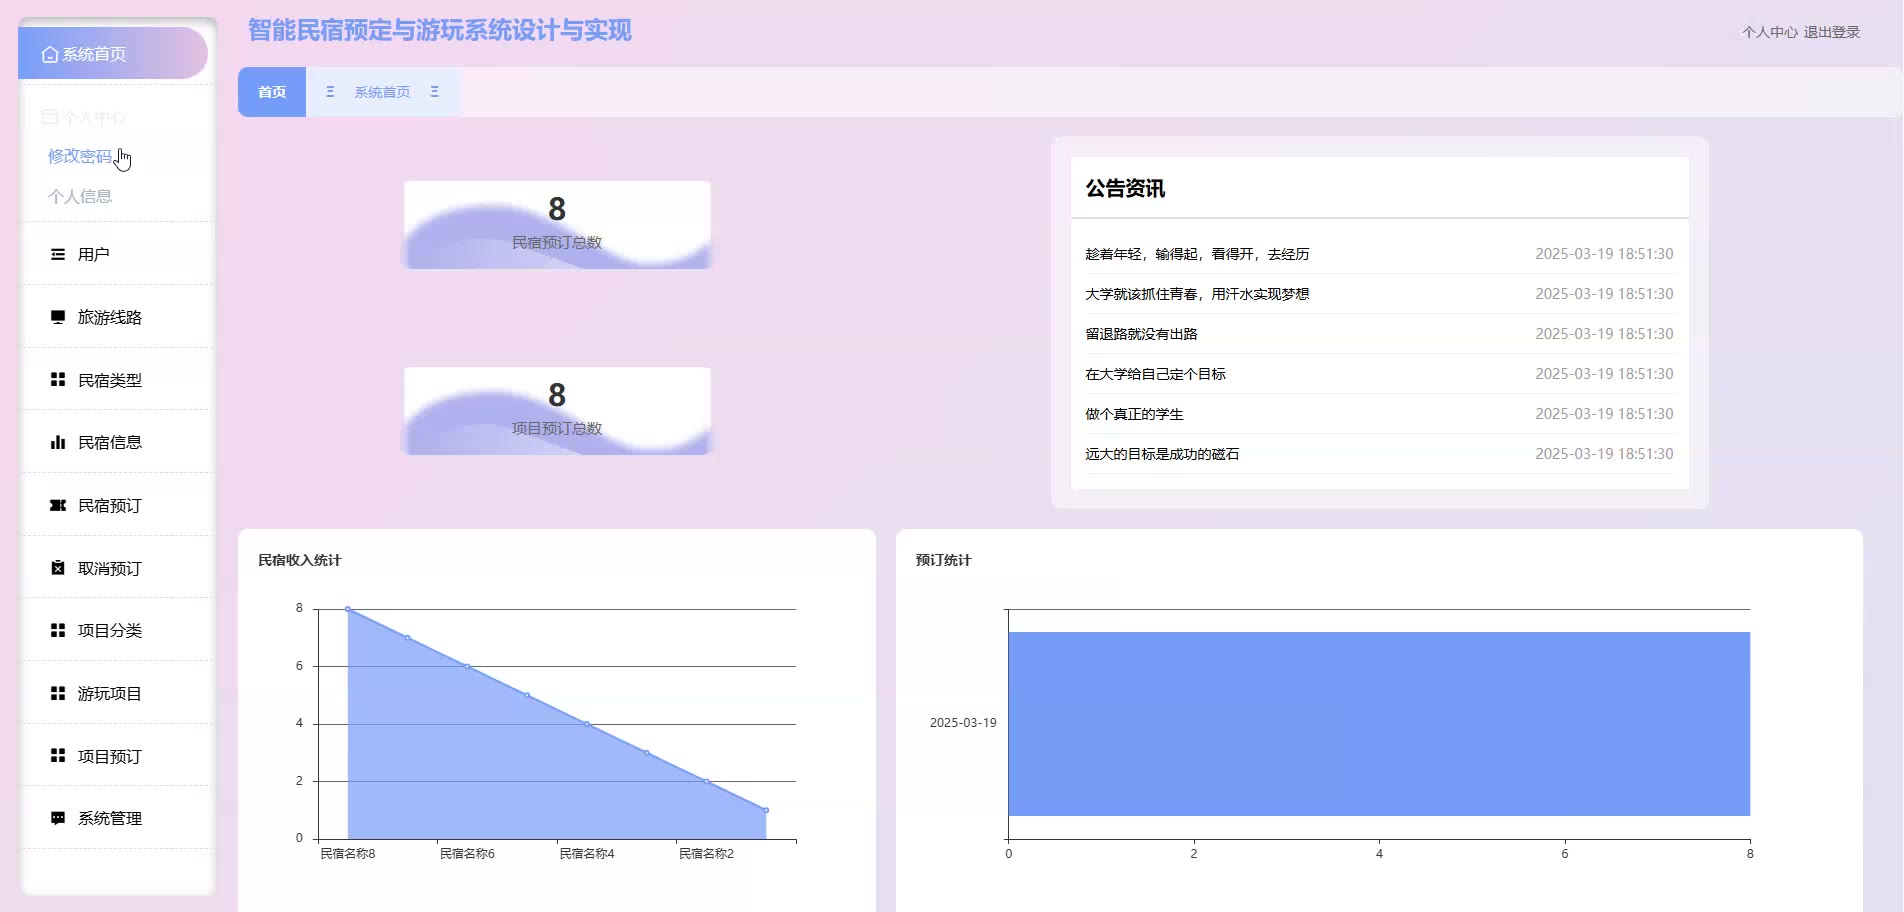Image resolution: width=1904 pixels, height=912 pixels.
Task: Click the 项目分类 grid icon
Action: 58,630
